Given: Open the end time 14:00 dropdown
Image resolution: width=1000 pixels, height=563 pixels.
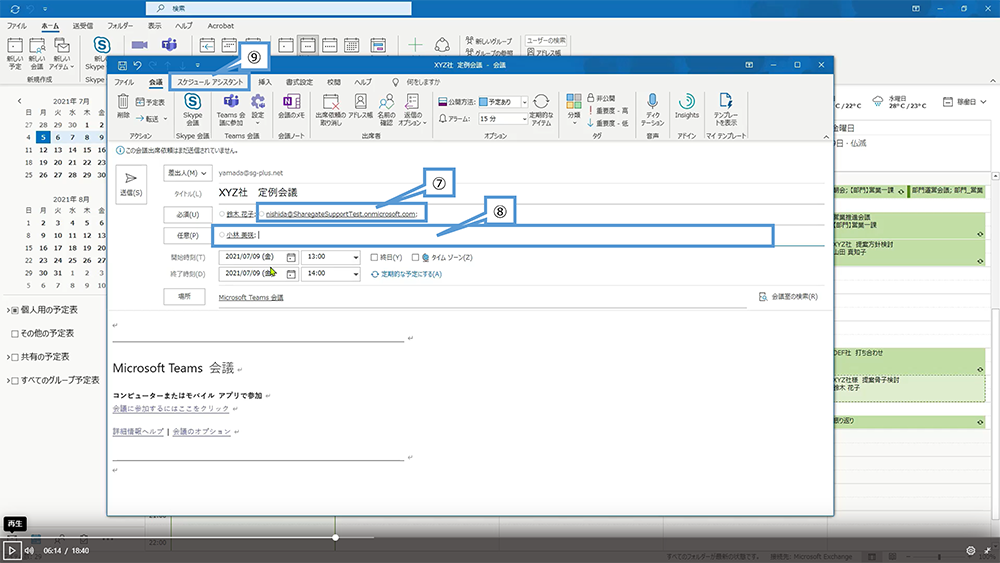Looking at the screenshot, I should [x=355, y=274].
